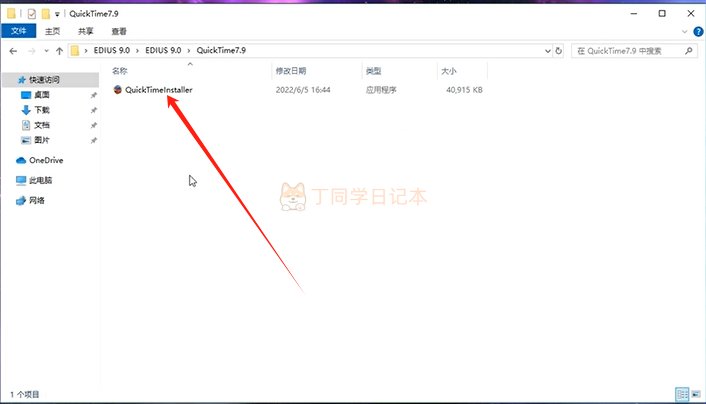Switch to the 共享 ribbon tab
The image size is (706, 404).
pos(86,31)
